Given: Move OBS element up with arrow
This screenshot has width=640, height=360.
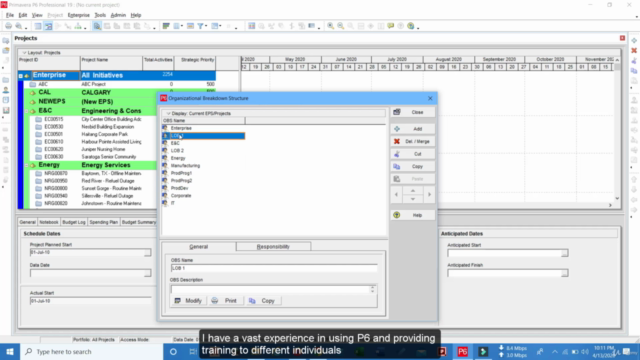Looking at the screenshot, I should click(x=413, y=191).
